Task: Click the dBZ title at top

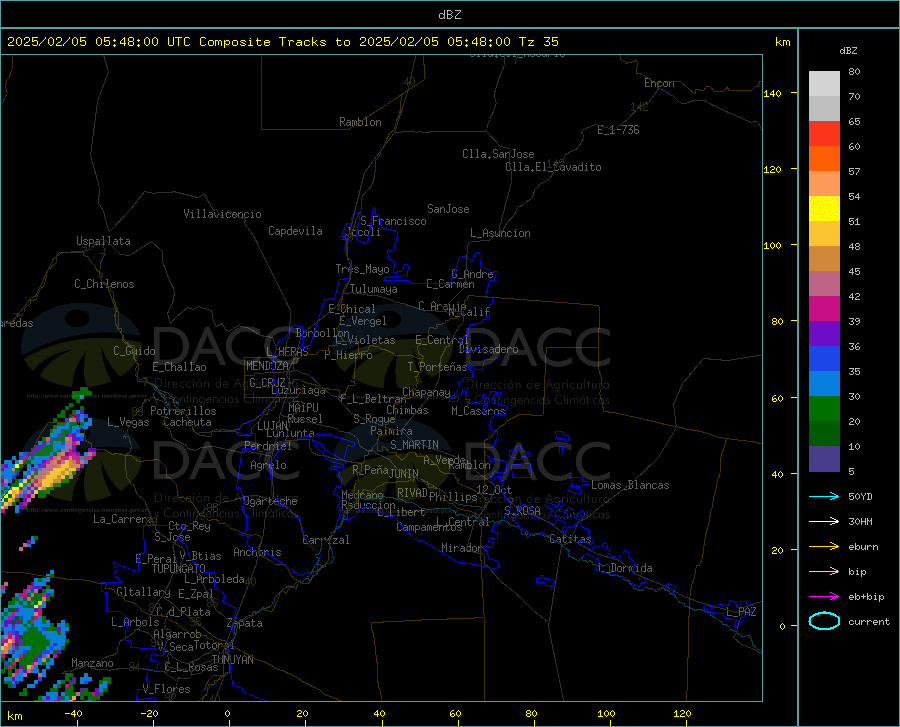Action: tap(449, 15)
